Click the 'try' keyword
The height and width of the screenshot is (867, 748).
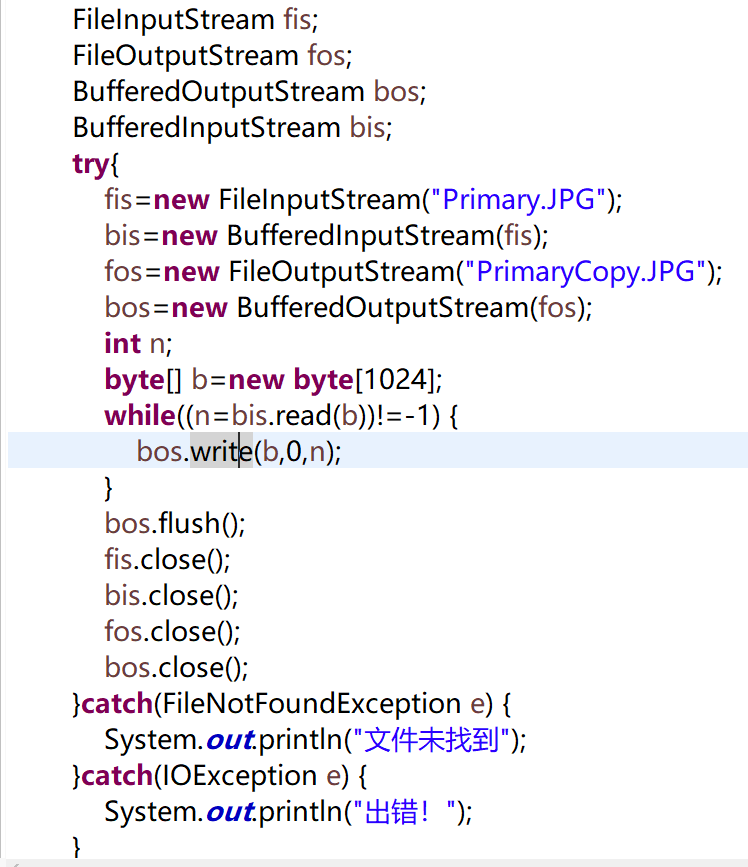click(x=91, y=164)
